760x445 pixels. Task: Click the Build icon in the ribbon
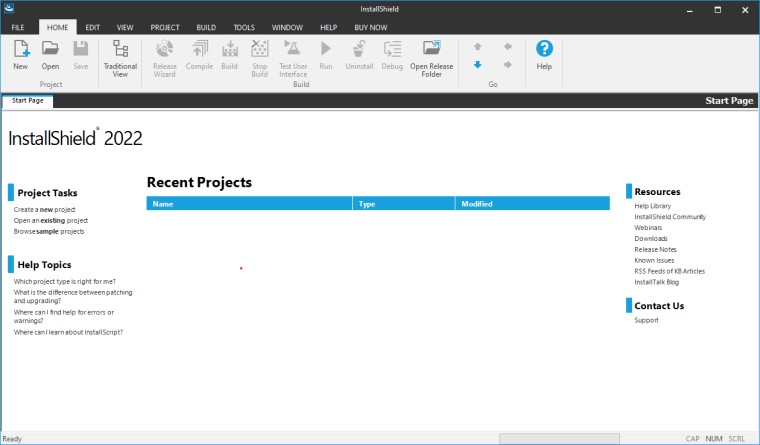(x=230, y=49)
